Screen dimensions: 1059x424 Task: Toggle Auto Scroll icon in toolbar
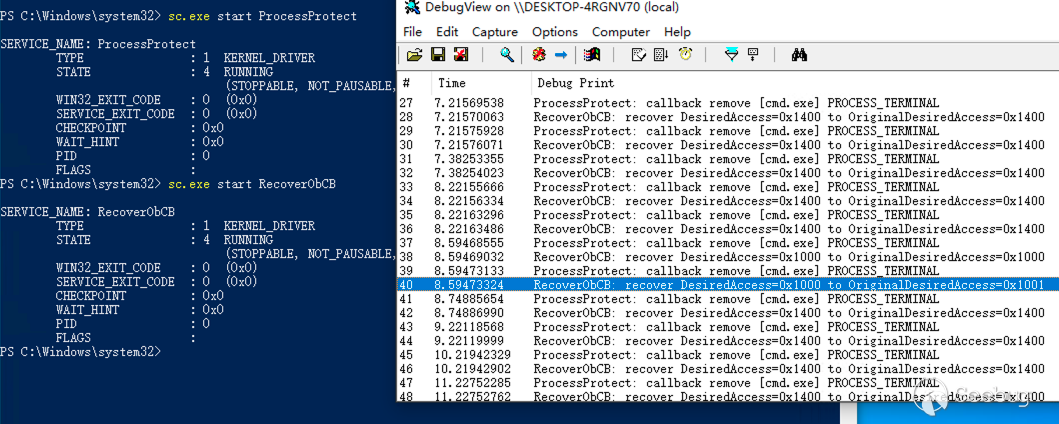point(661,55)
